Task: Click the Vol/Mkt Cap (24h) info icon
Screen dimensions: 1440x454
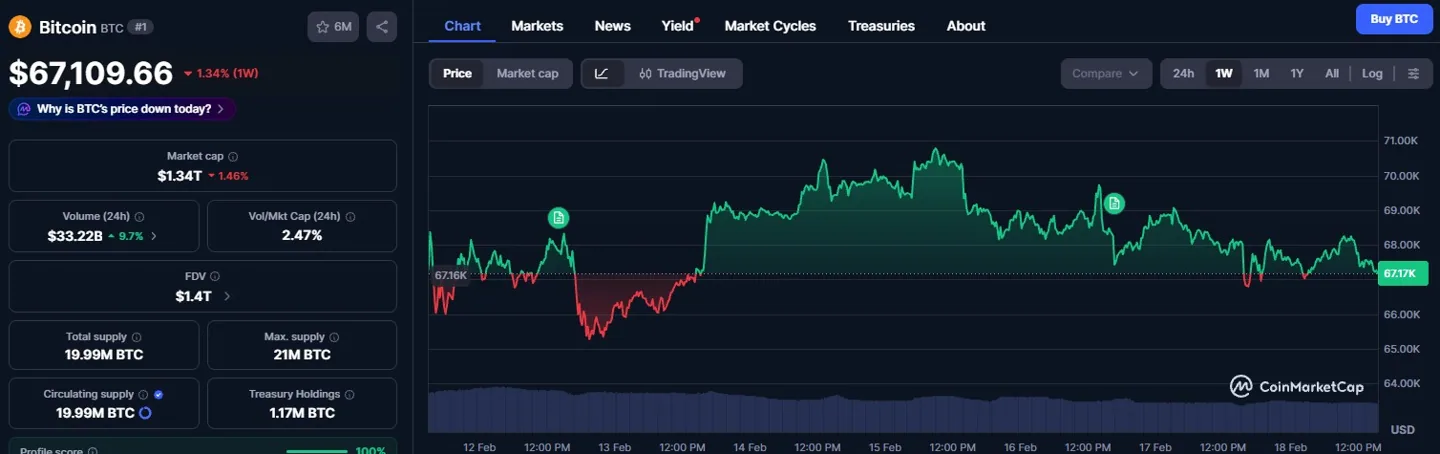Action: point(350,217)
